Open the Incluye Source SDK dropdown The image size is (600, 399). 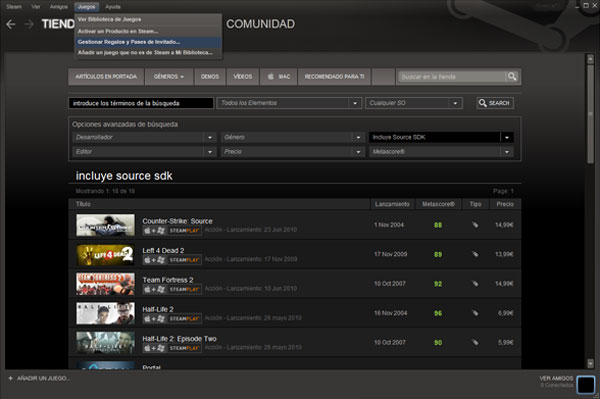tap(441, 137)
